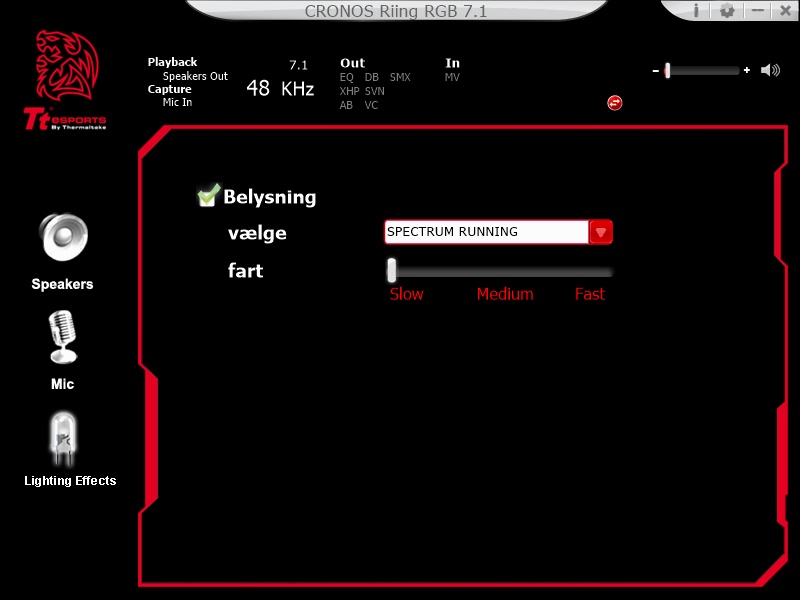Viewport: 800px width, 600px height.
Task: Toggle the SVN output indicator
Action: 374,91
